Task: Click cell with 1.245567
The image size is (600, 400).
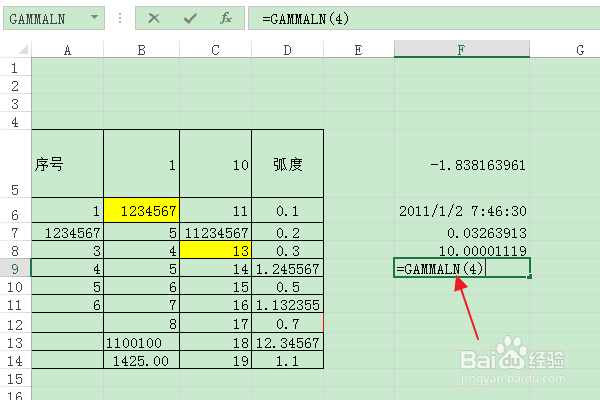Action: pos(287,268)
